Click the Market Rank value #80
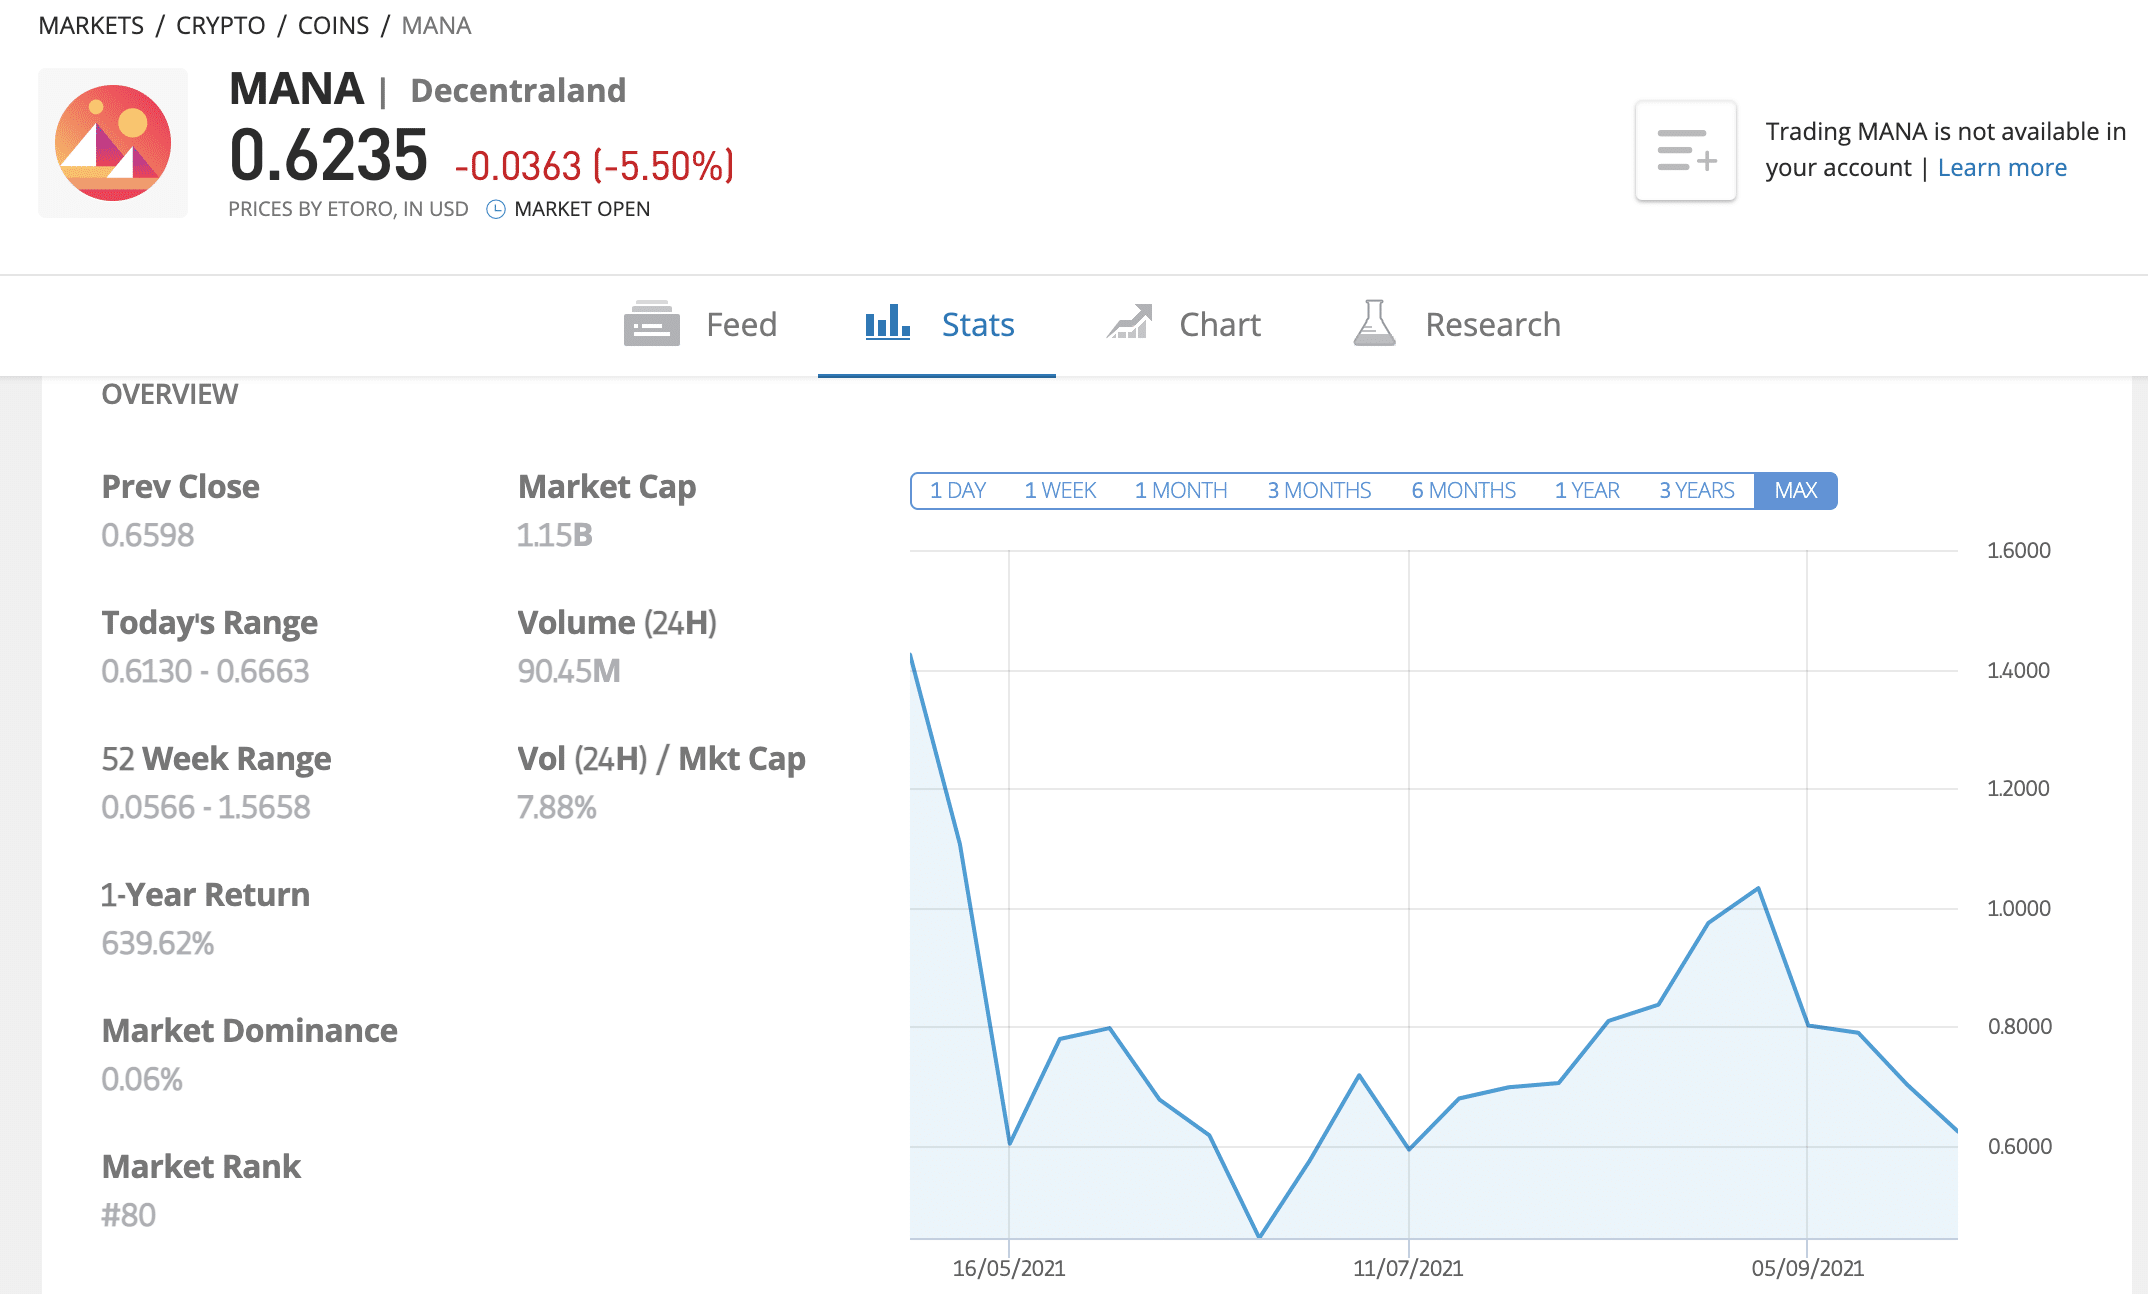 (129, 1215)
